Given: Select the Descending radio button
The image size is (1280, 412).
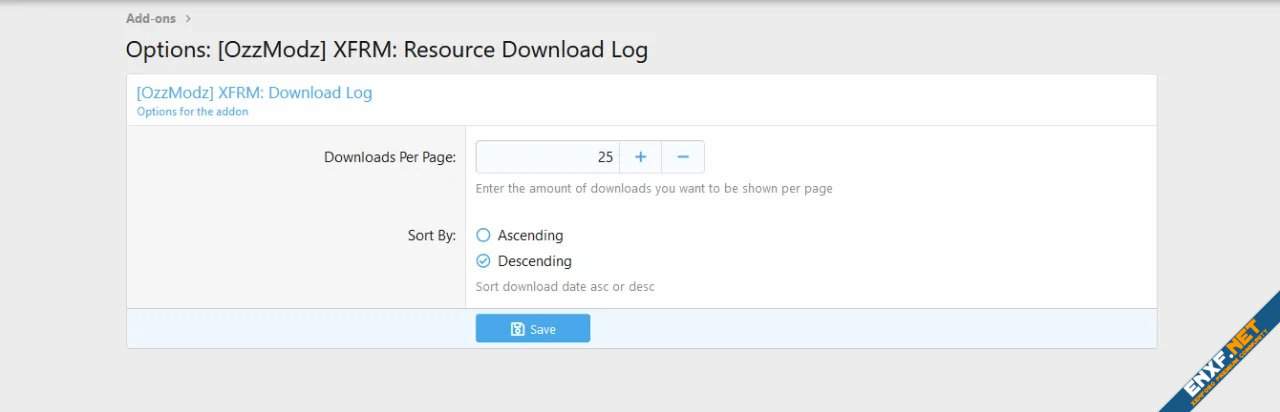Looking at the screenshot, I should (x=483, y=261).
